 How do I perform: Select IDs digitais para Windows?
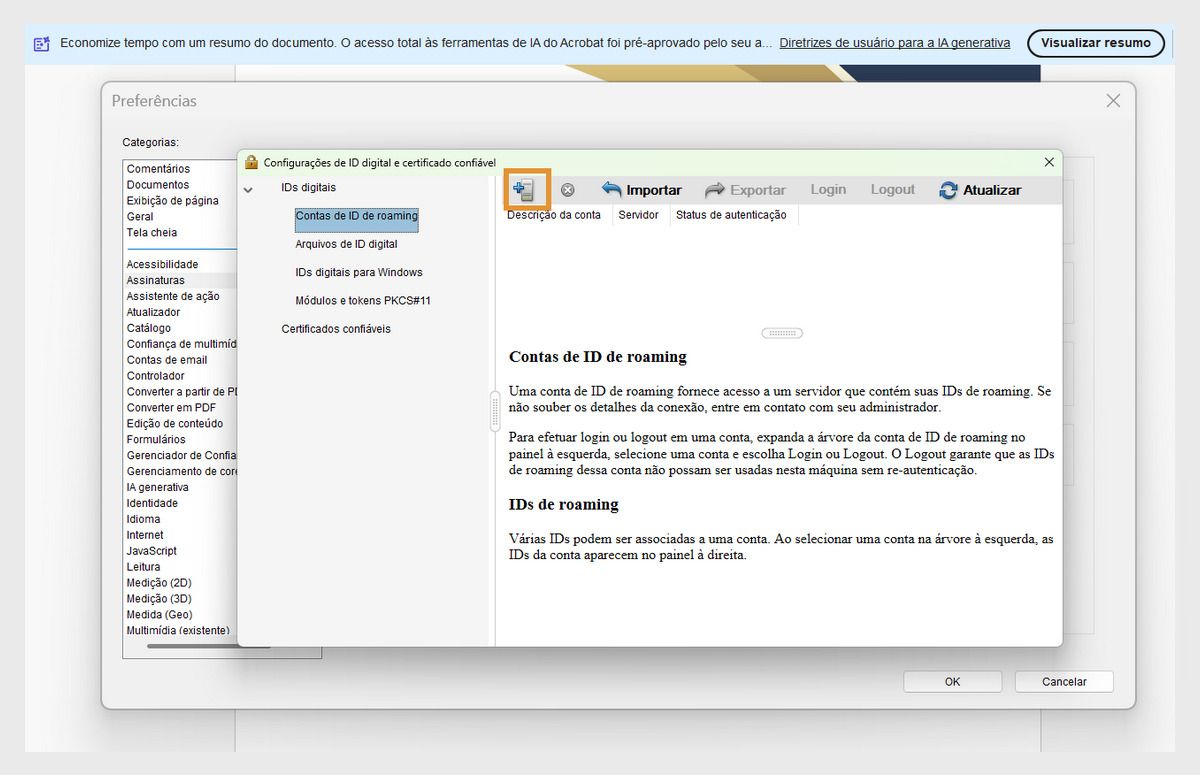(359, 272)
